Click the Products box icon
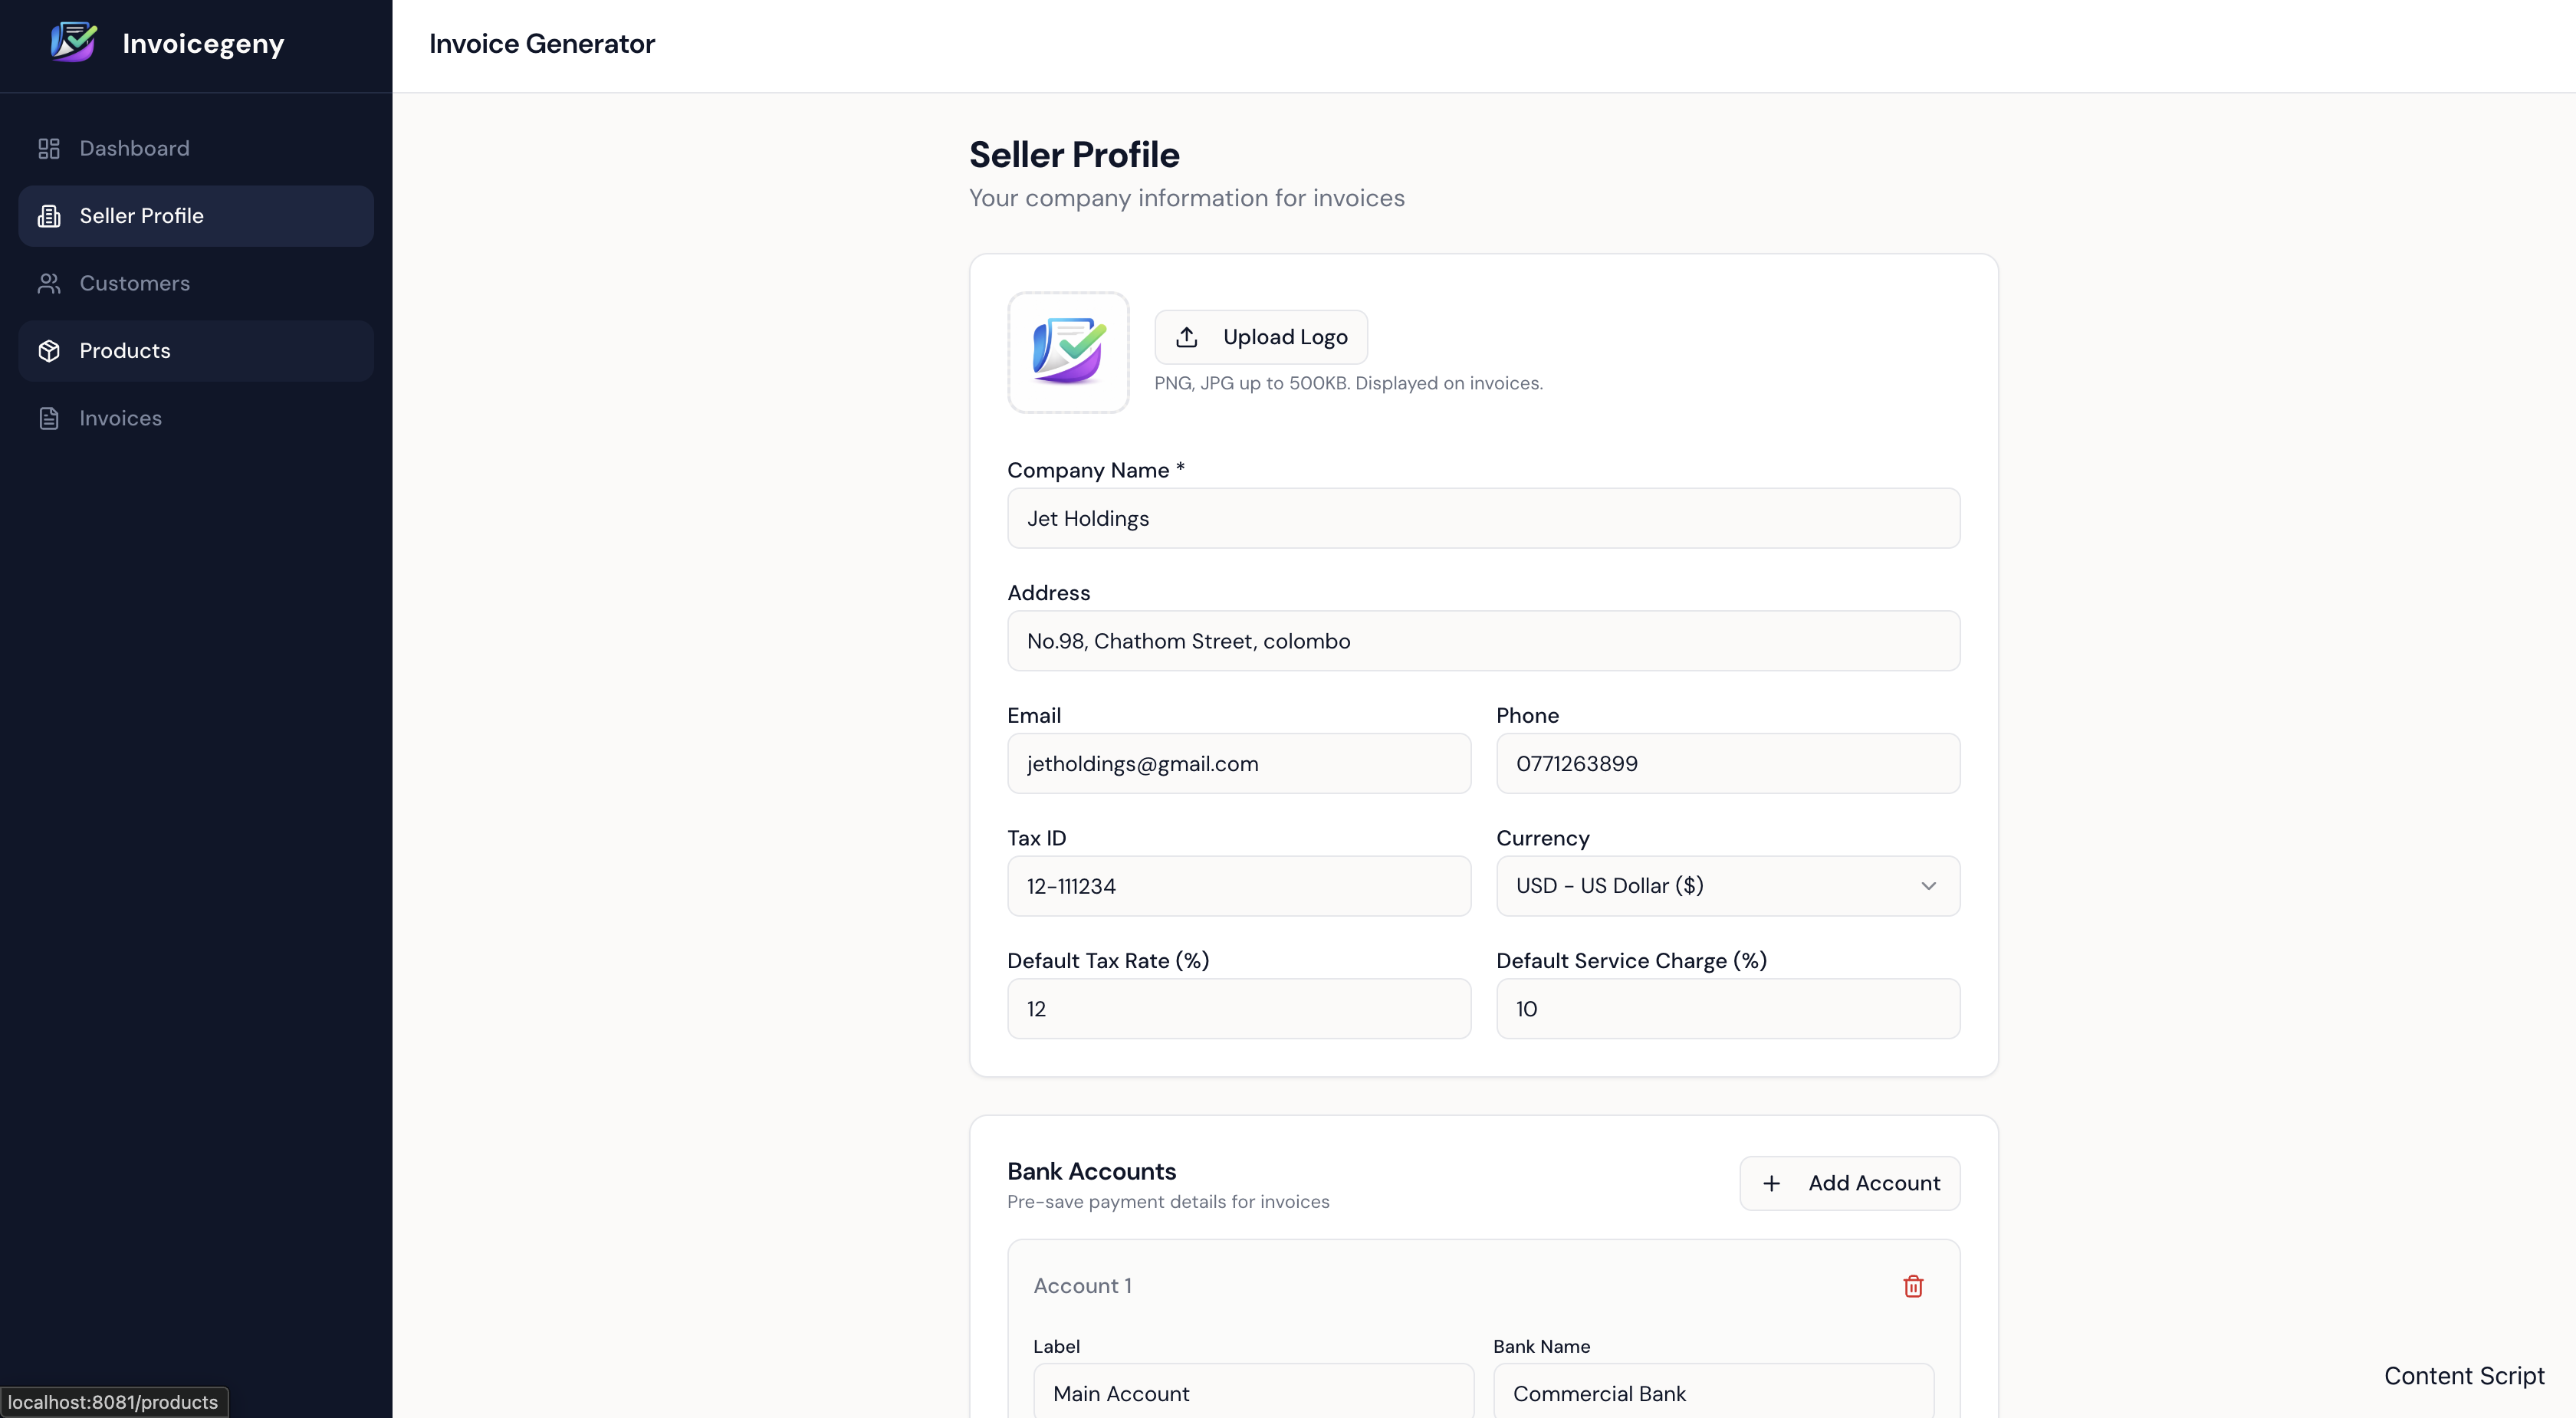This screenshot has height=1418, width=2576. [x=49, y=351]
